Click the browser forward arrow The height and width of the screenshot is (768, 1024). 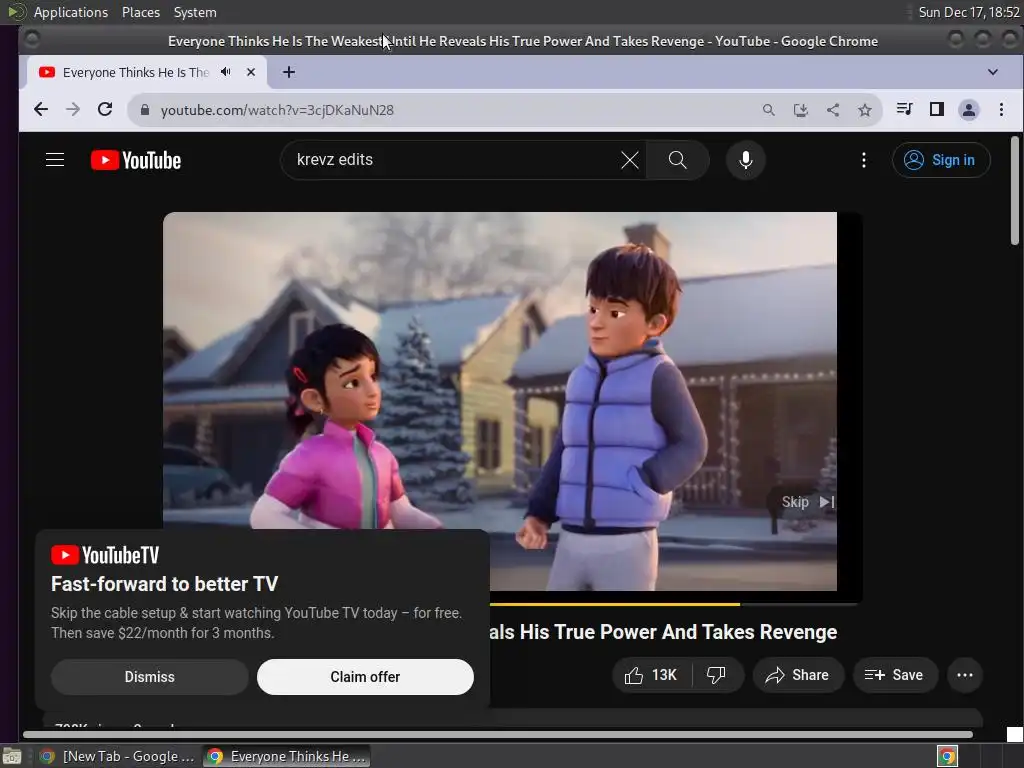pos(72,110)
